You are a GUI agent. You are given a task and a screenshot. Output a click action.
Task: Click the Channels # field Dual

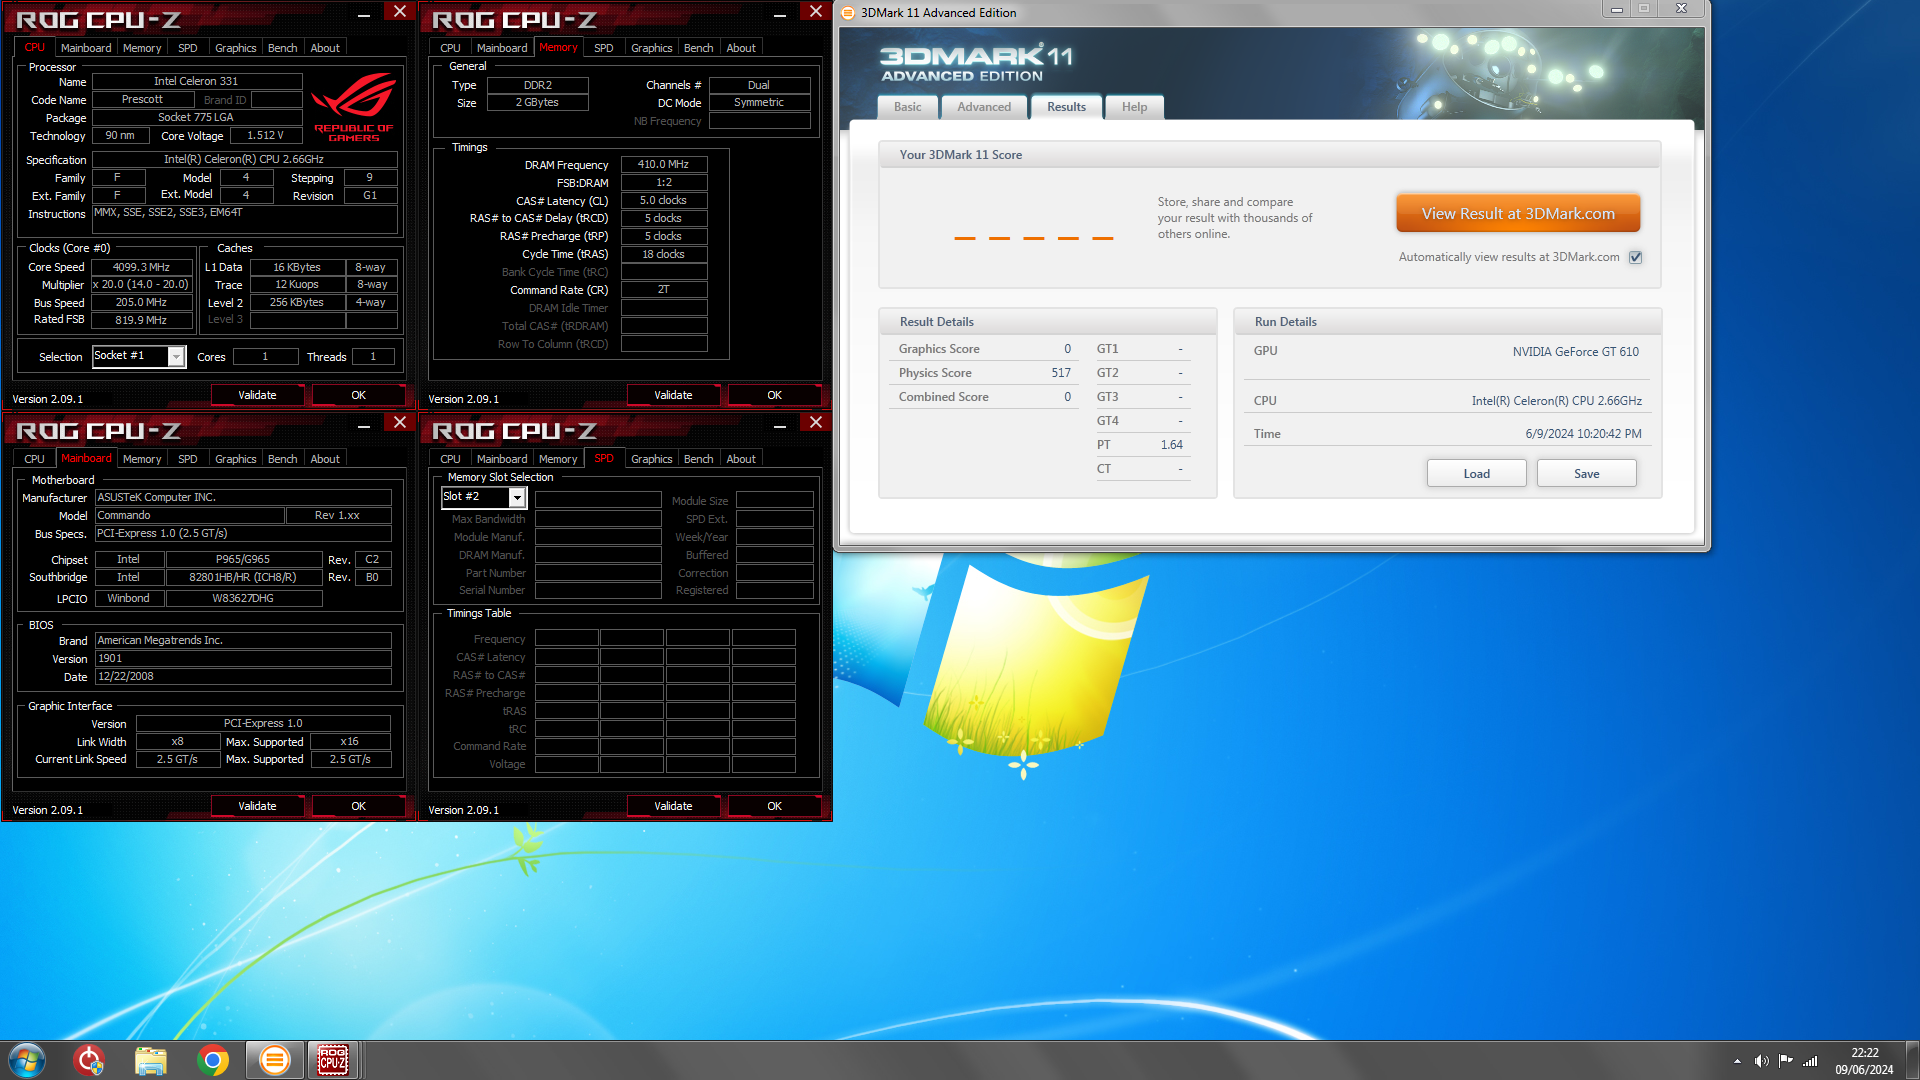(759, 85)
